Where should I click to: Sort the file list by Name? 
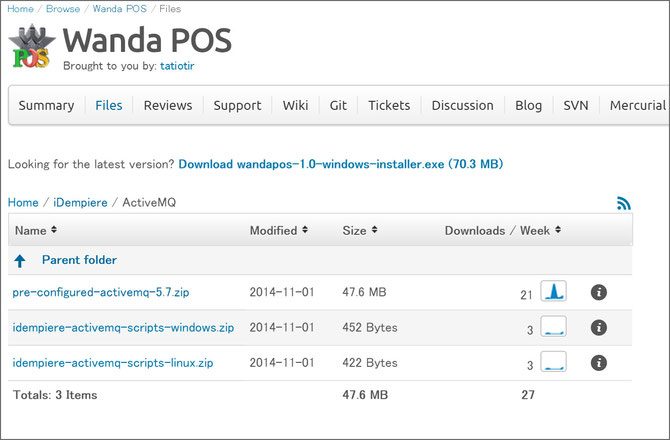coord(35,230)
